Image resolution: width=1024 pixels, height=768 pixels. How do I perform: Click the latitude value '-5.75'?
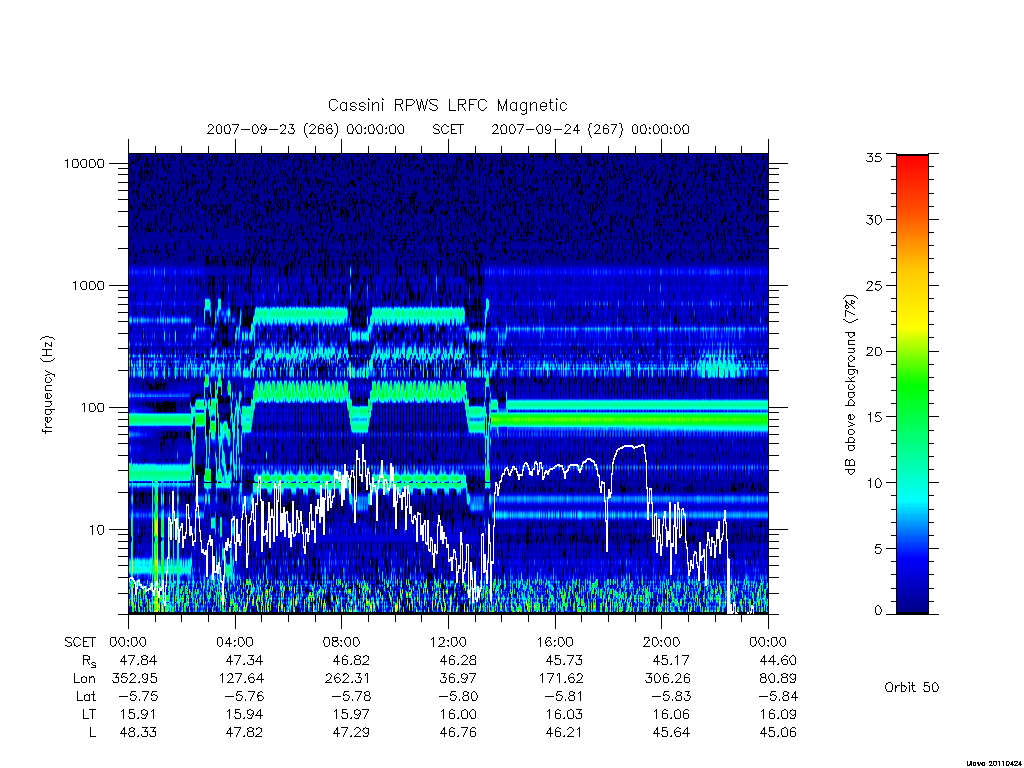(138, 697)
